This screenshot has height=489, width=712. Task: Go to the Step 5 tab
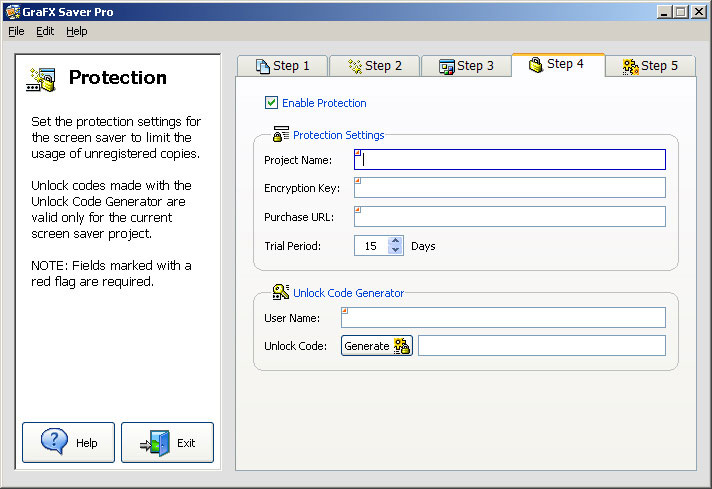650,66
